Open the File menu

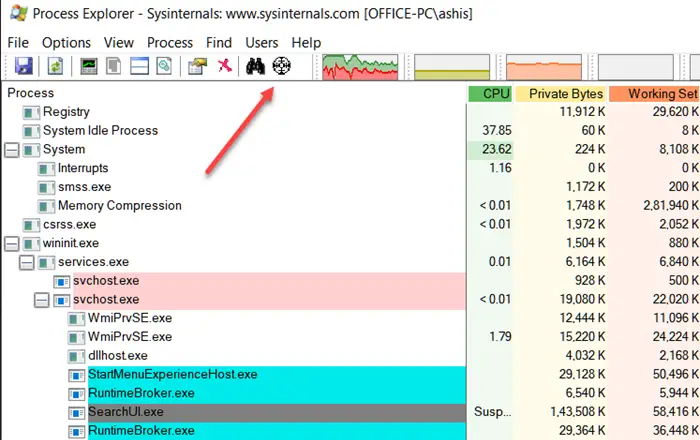18,42
